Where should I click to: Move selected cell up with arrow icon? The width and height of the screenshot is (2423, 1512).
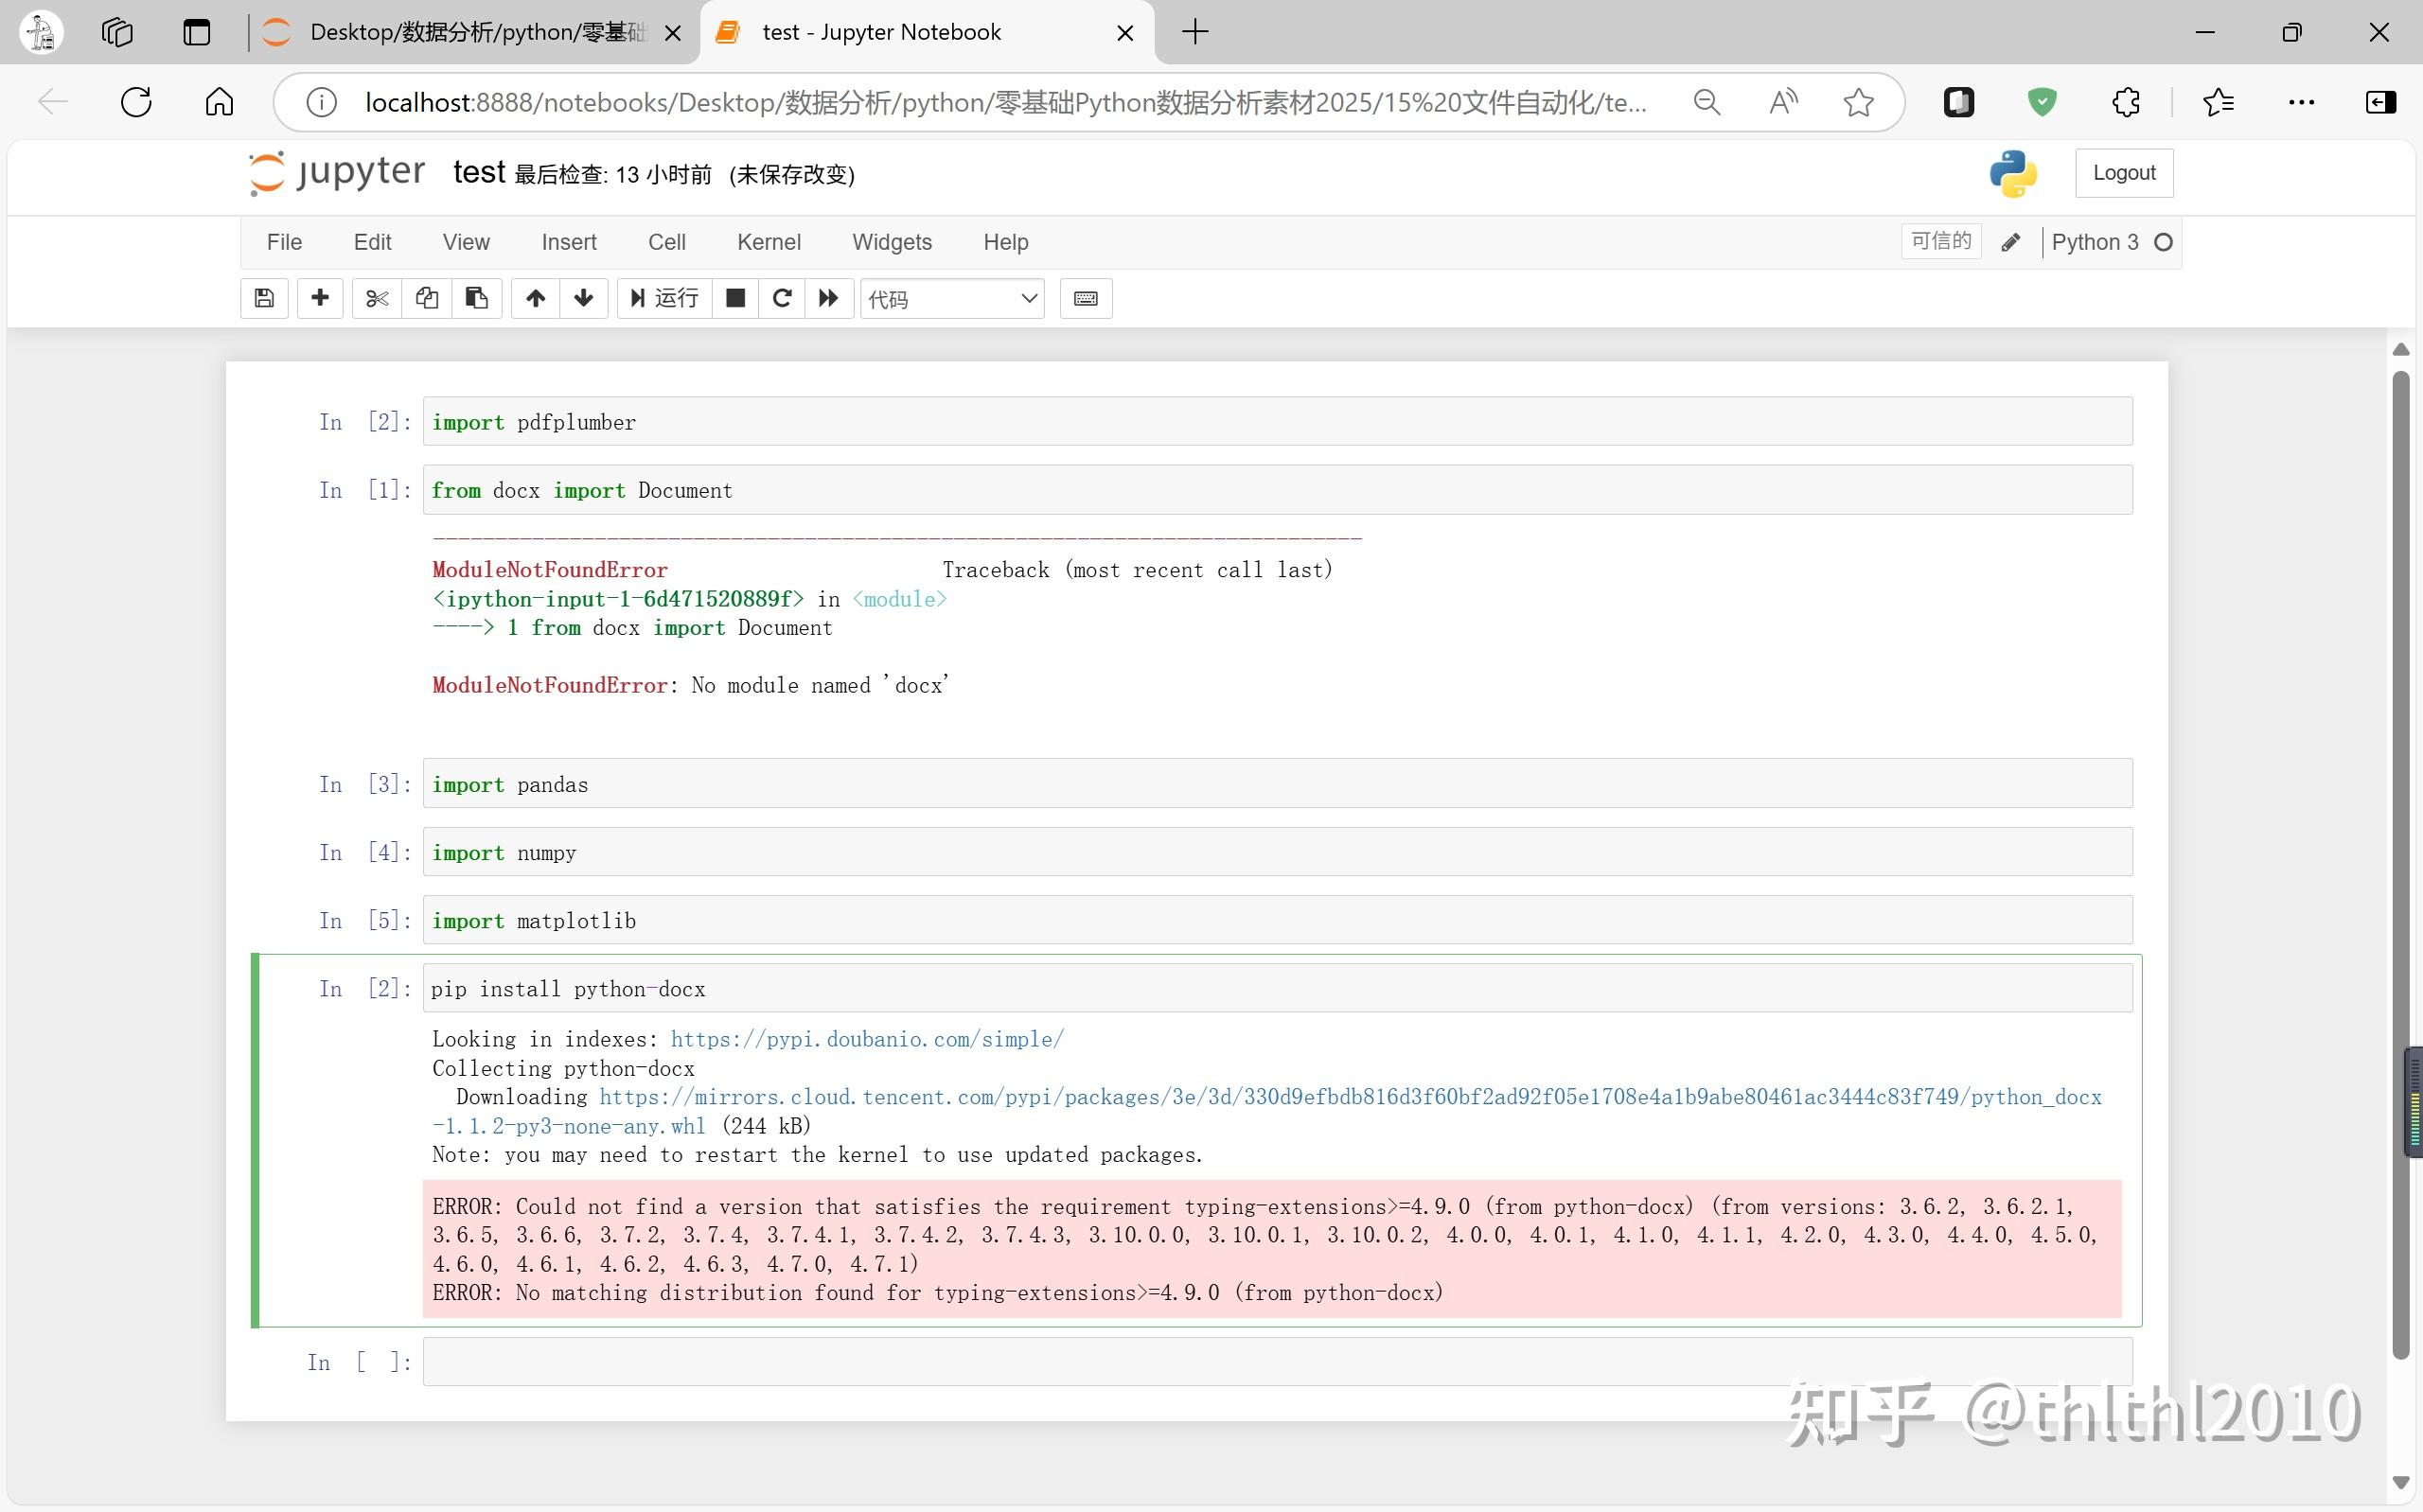click(533, 298)
